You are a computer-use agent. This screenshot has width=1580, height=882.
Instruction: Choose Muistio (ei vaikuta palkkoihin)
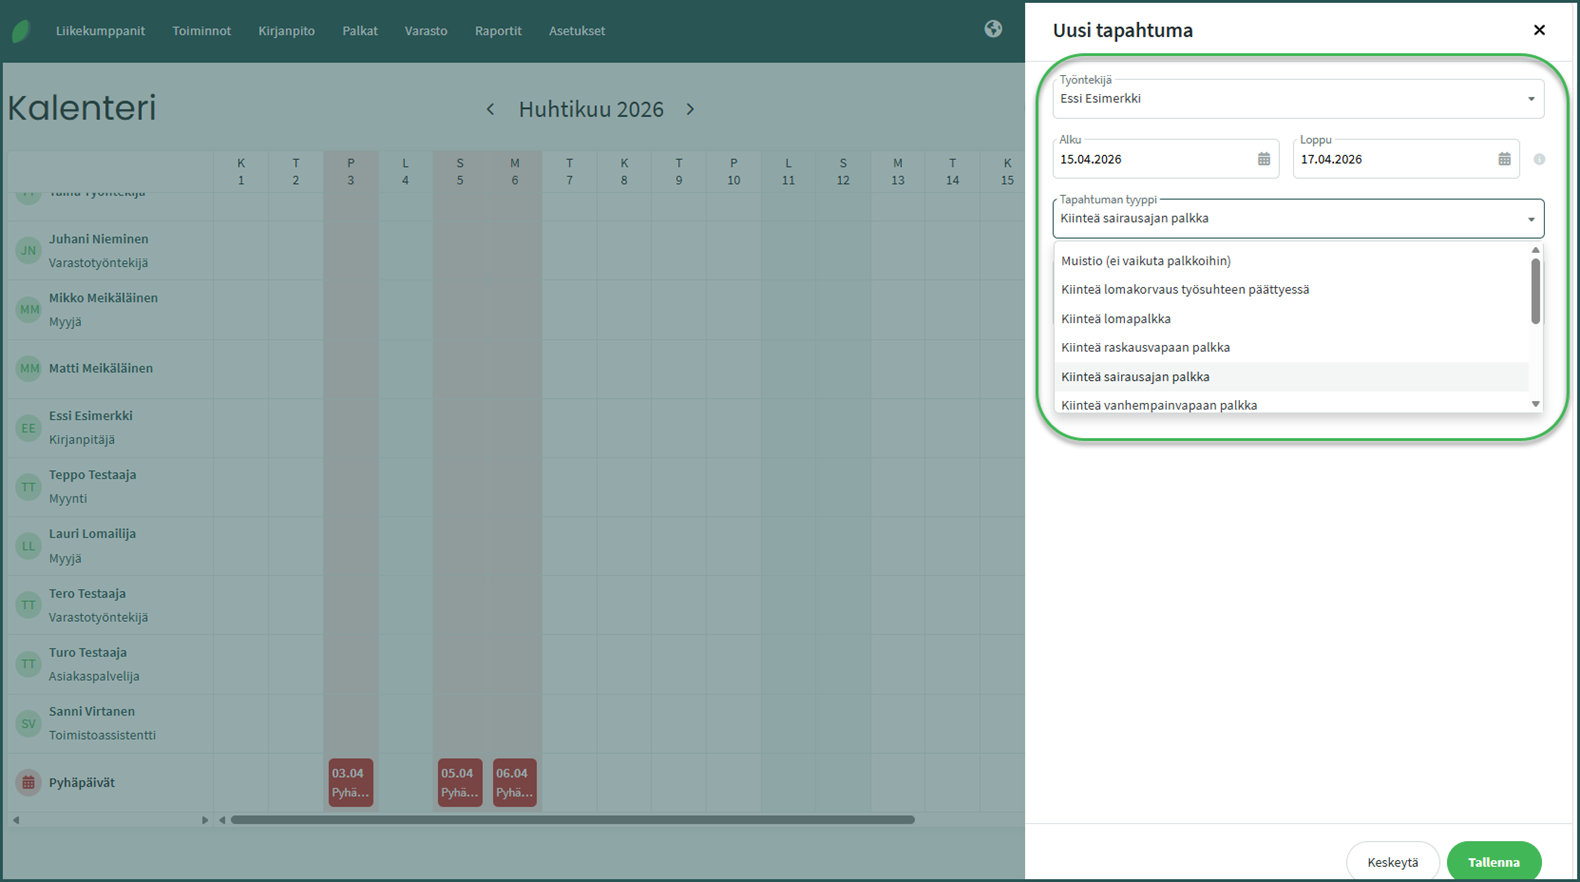(x=1145, y=261)
